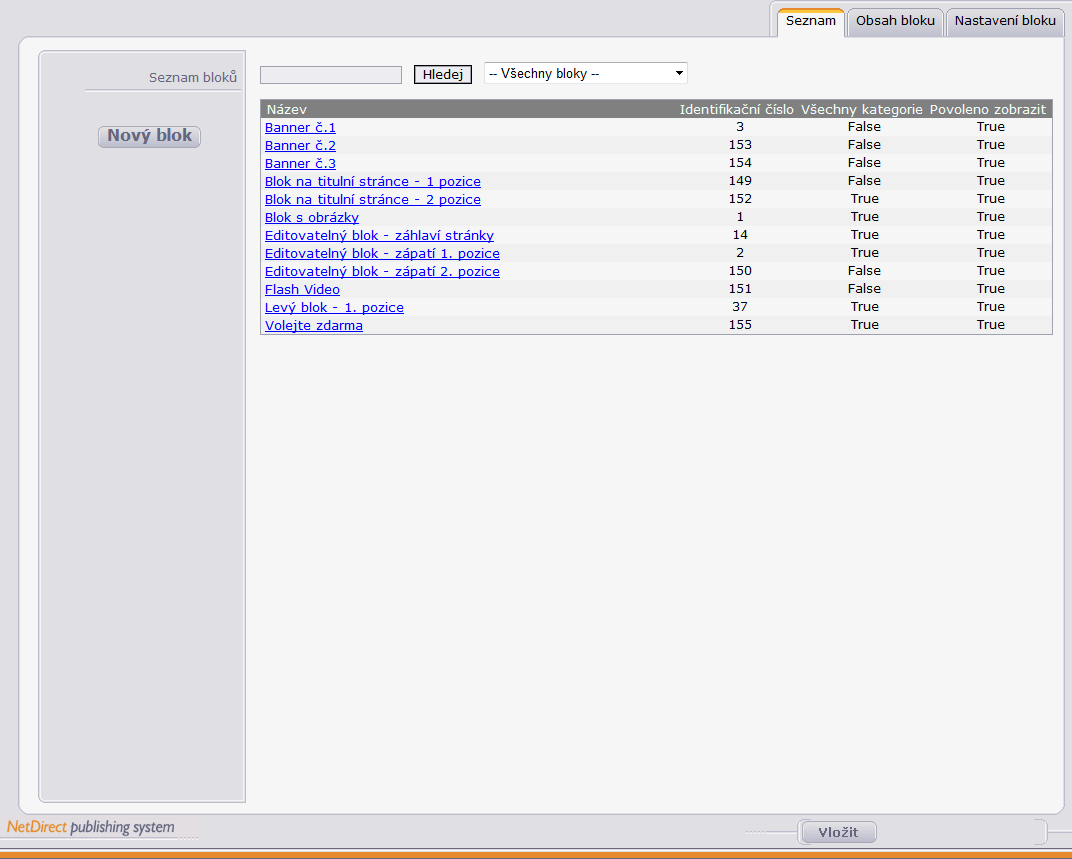Image resolution: width=1072 pixels, height=859 pixels.
Task: Open Levý blok - 1. pozice link
Action: pyautogui.click(x=334, y=307)
